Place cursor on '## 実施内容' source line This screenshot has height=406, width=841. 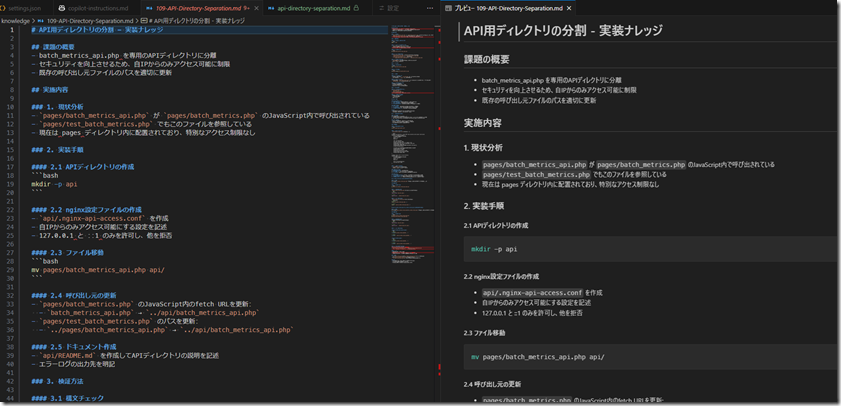pos(49,90)
